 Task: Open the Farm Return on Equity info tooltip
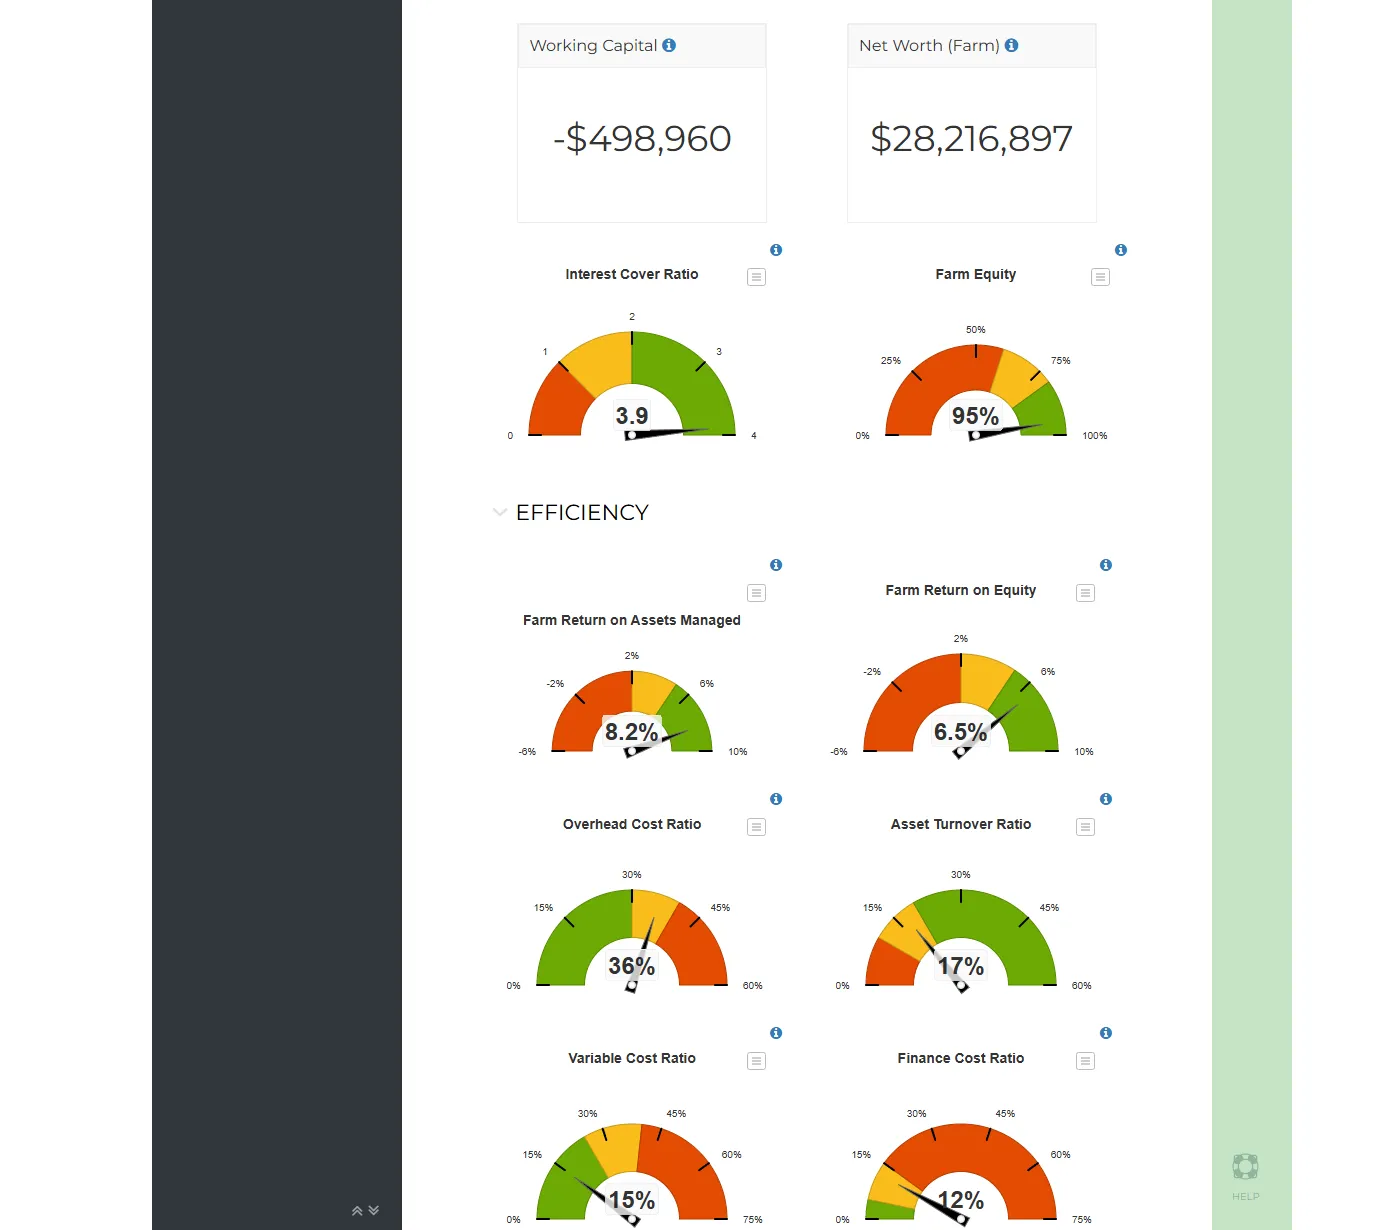pos(1105,565)
